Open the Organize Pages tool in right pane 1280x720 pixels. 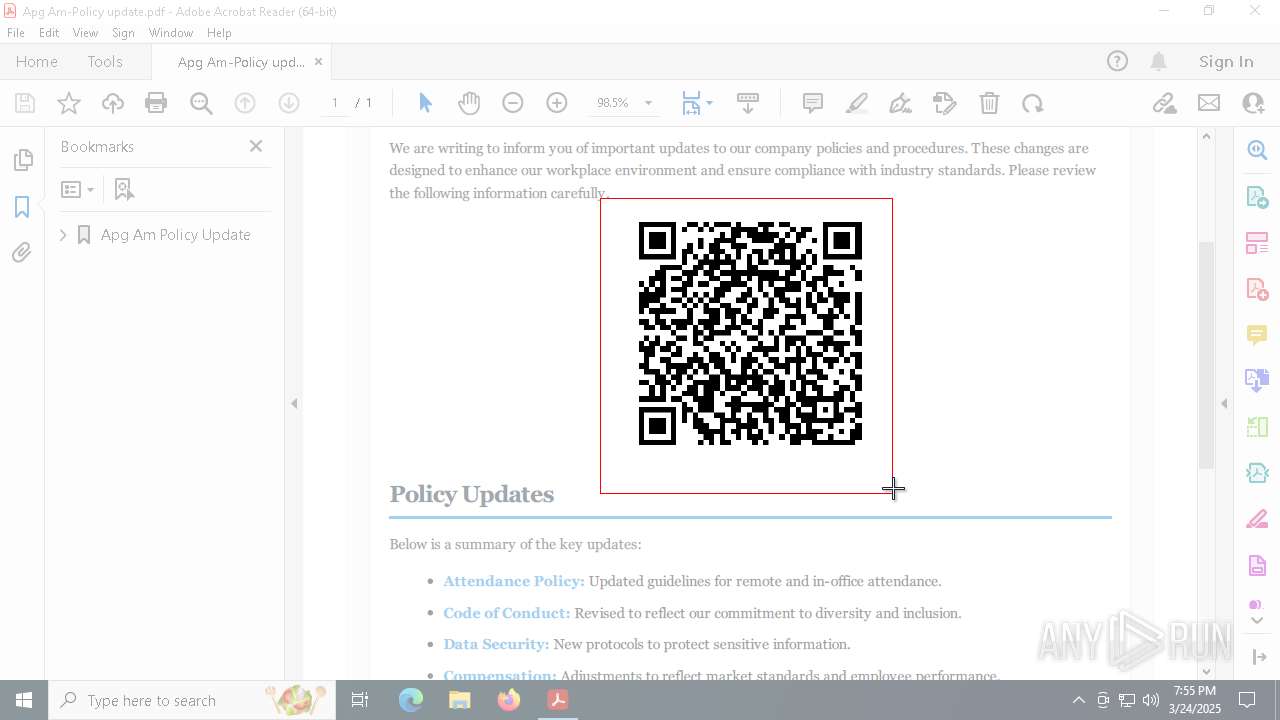tap(1257, 427)
